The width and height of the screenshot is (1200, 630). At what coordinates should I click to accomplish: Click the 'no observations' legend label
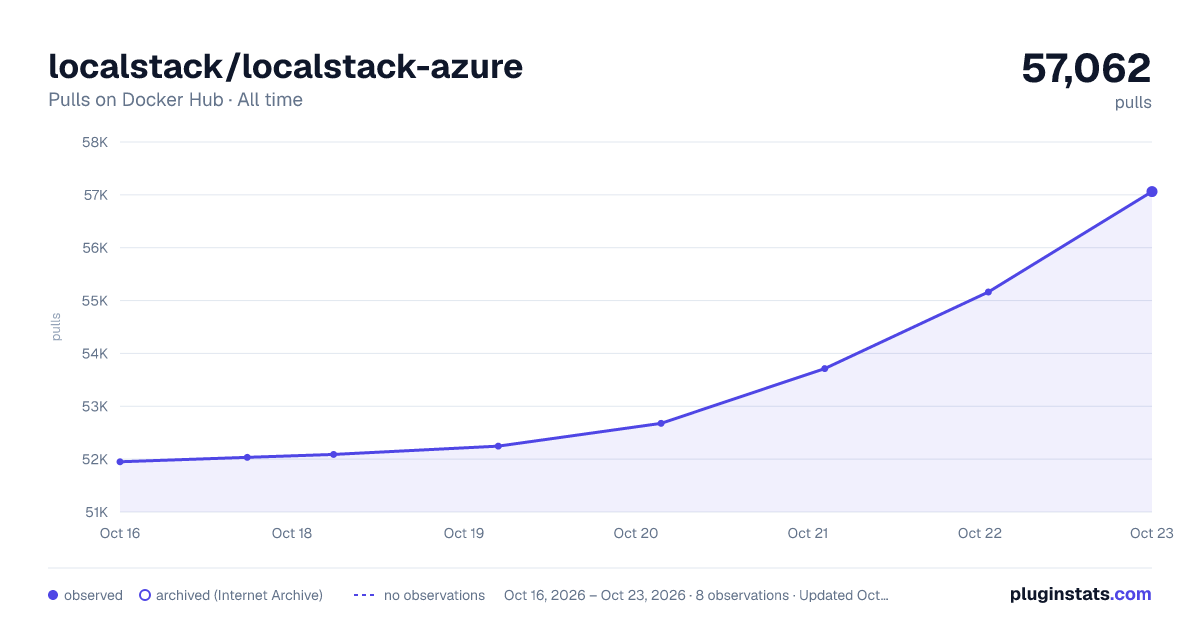point(434,595)
